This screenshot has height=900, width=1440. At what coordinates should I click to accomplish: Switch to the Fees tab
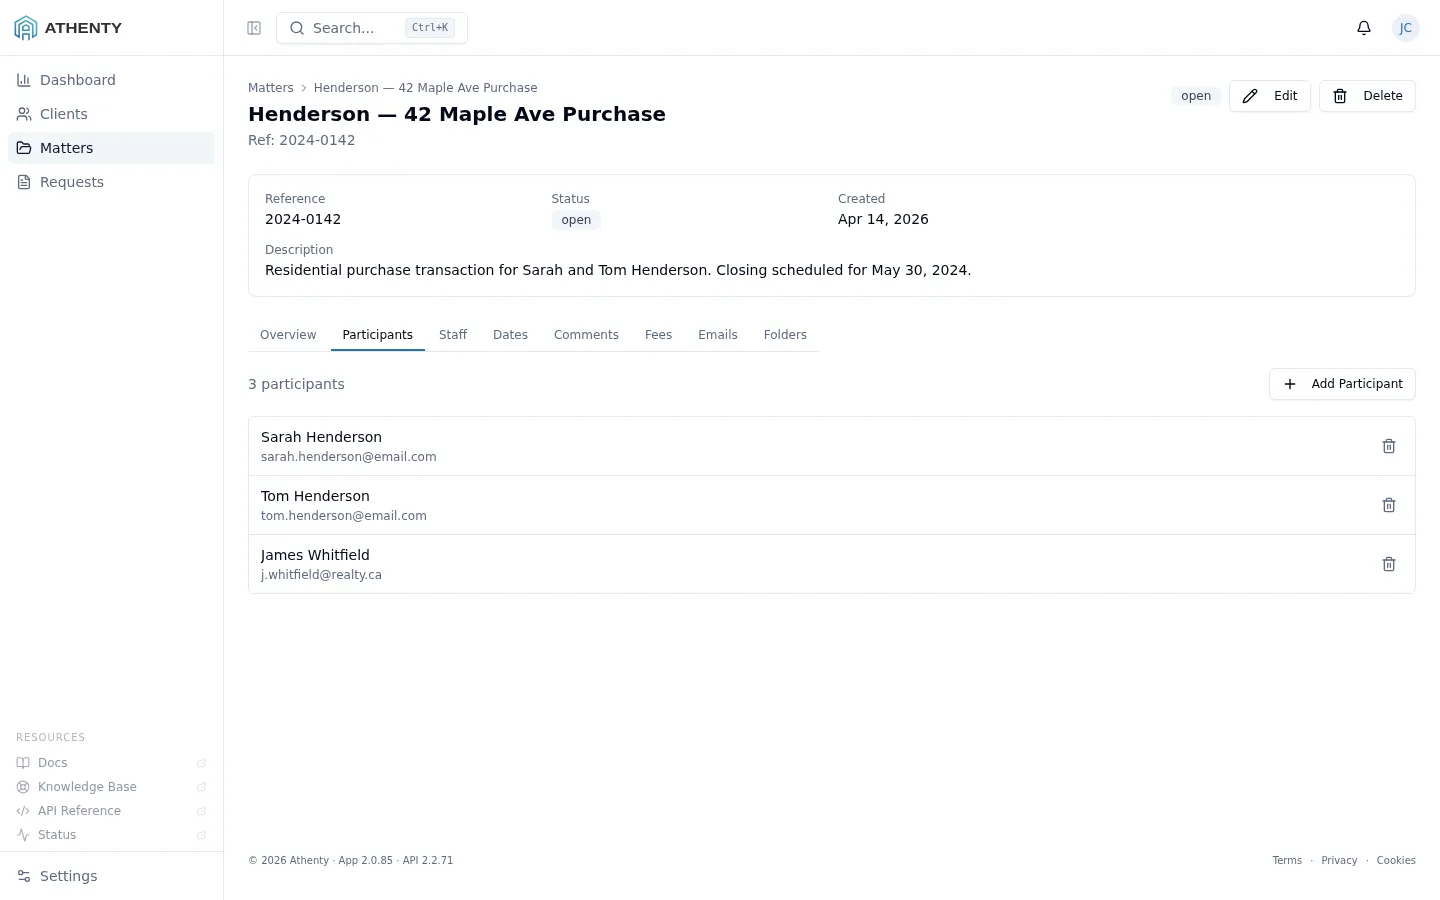658,335
